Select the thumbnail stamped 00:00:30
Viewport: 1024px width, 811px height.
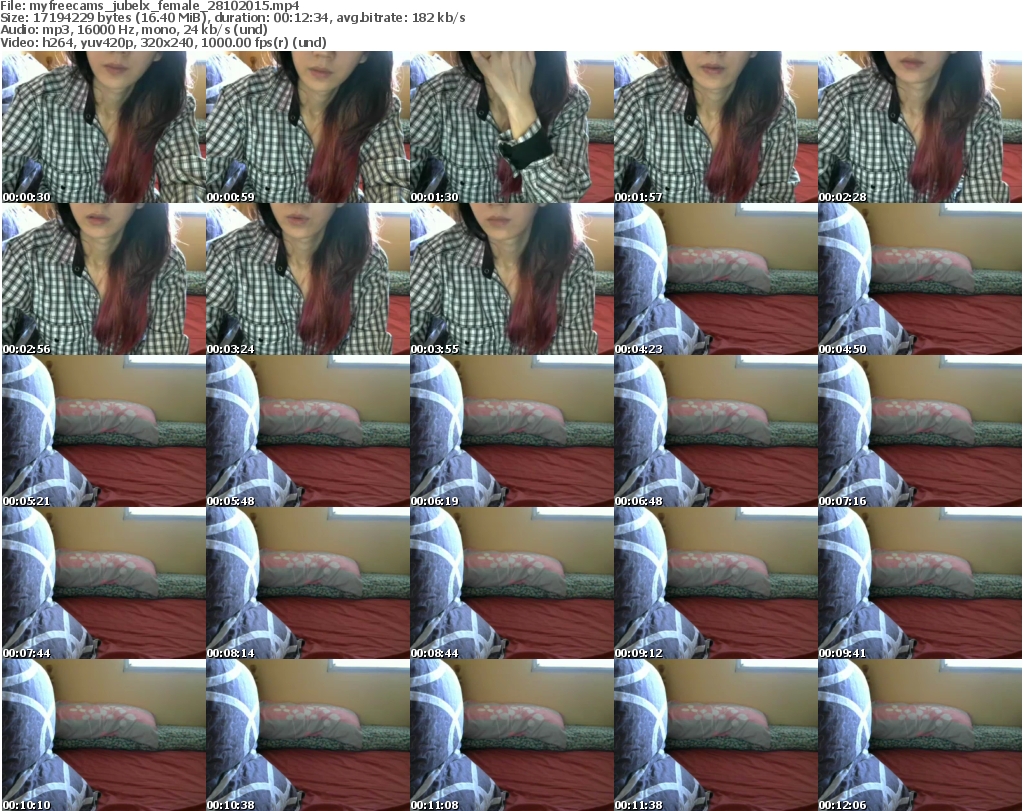tap(104, 127)
